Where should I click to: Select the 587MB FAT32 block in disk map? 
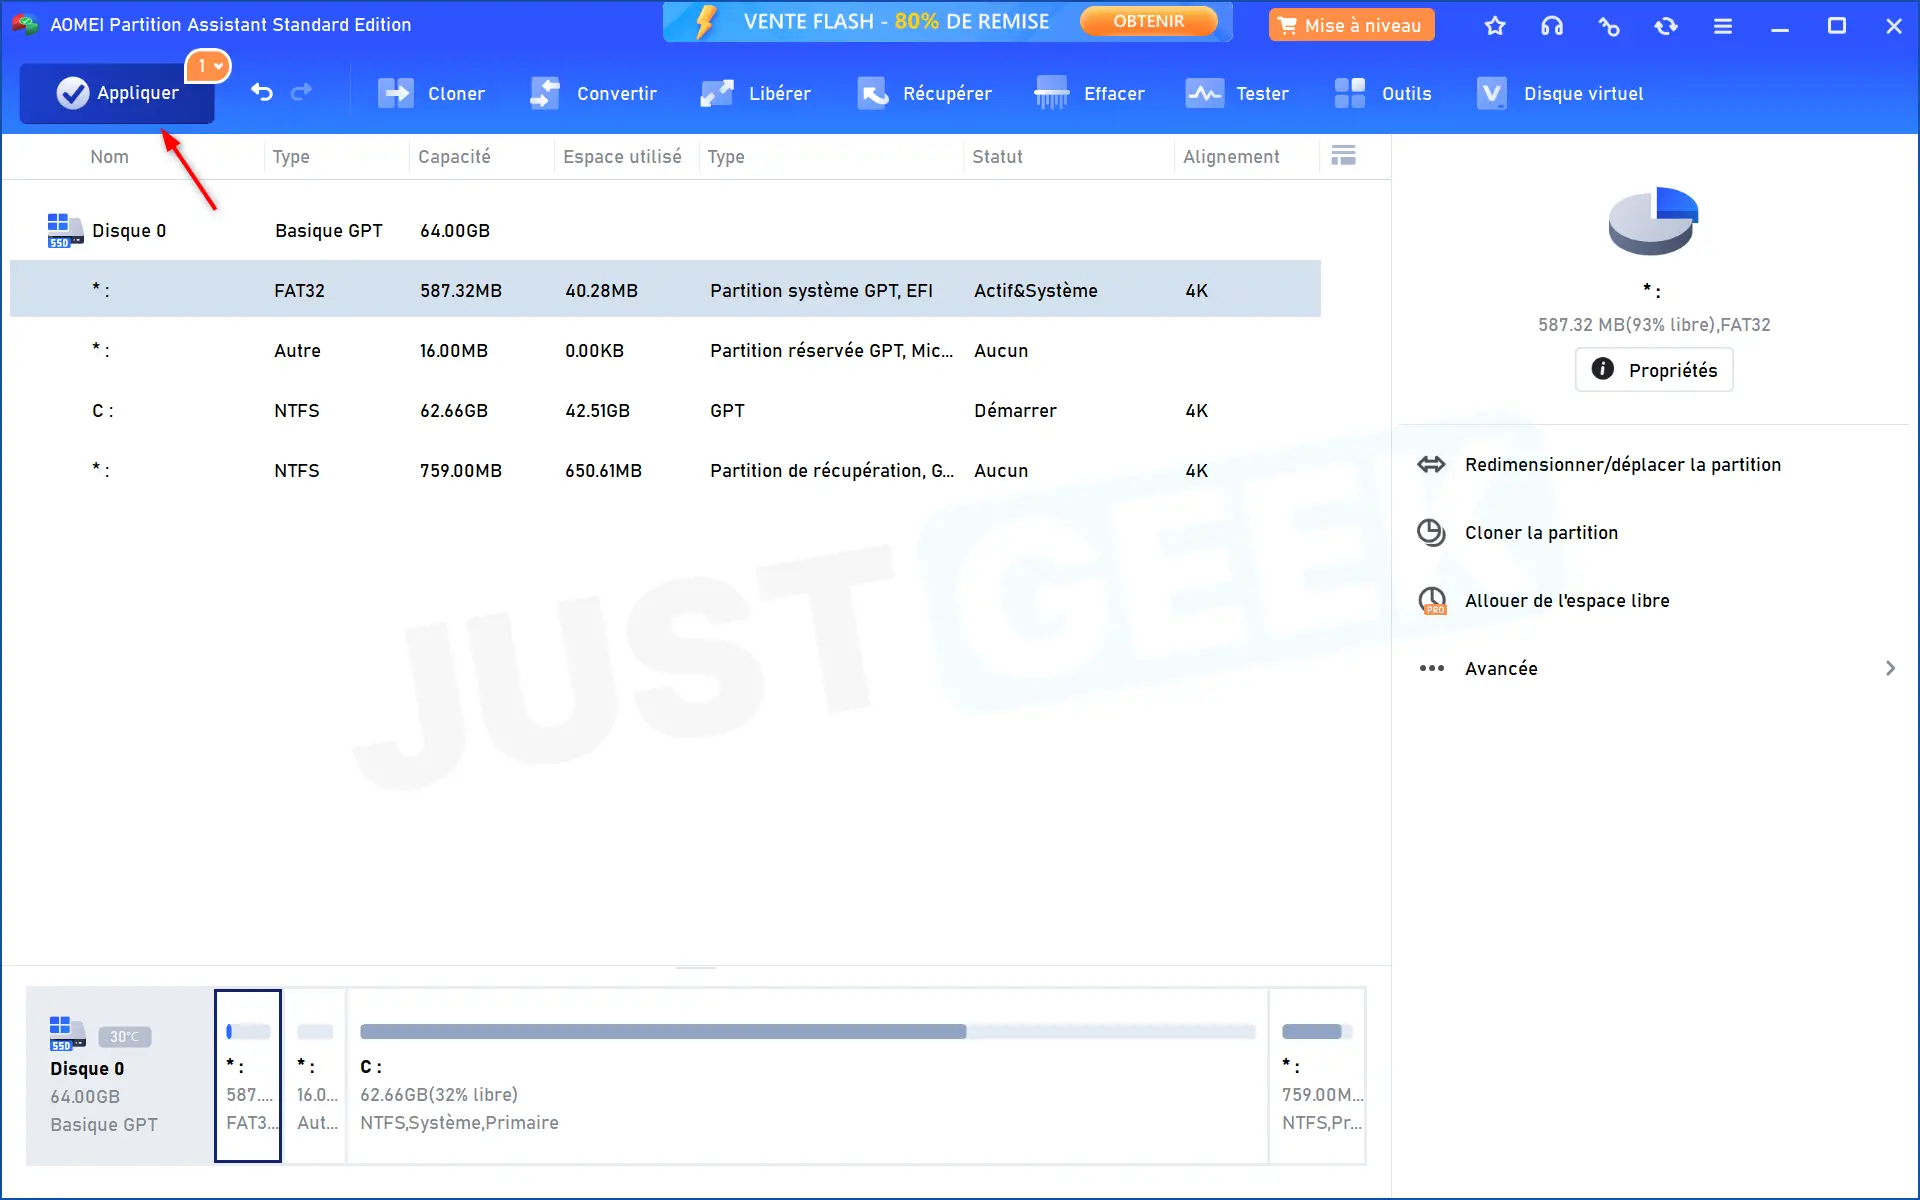pyautogui.click(x=248, y=1076)
